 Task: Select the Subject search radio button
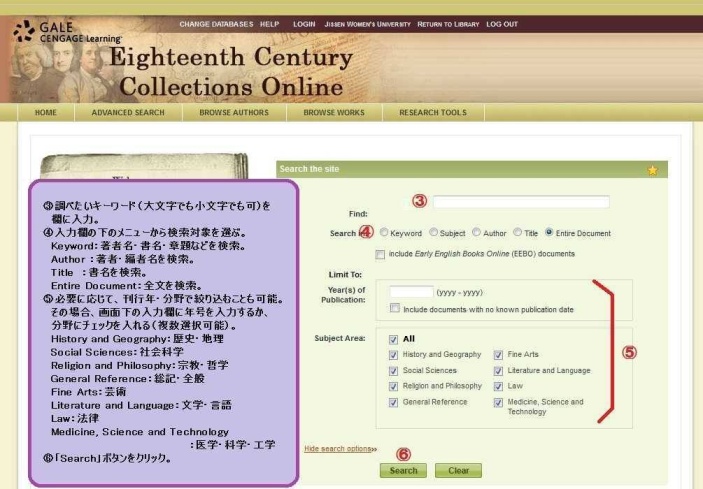coord(435,234)
